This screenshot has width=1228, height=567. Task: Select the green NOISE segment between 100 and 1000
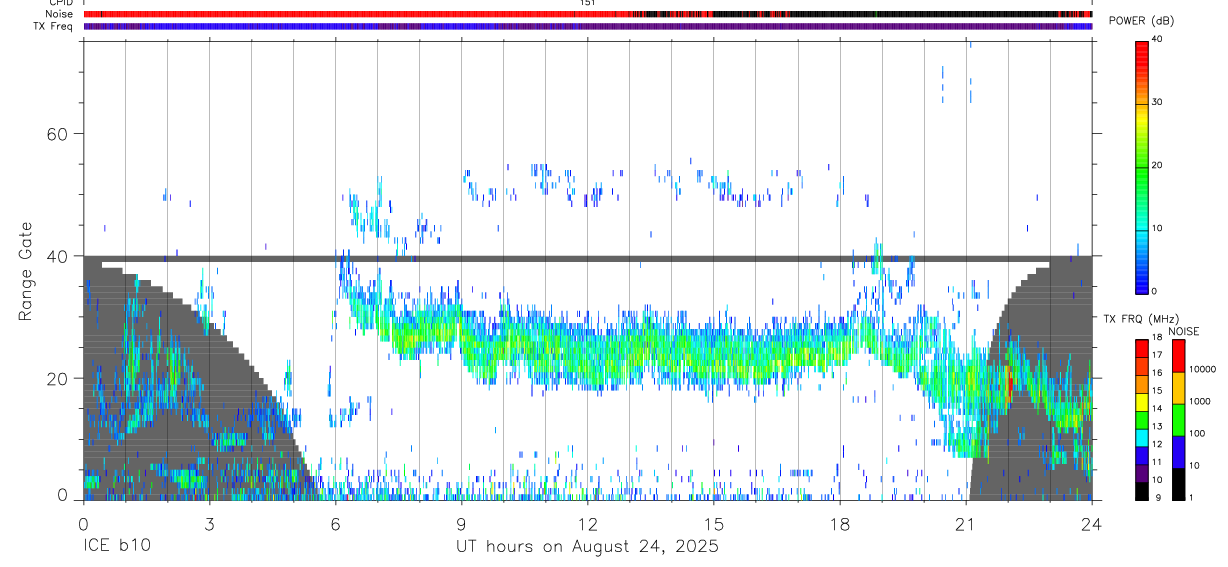click(1178, 419)
